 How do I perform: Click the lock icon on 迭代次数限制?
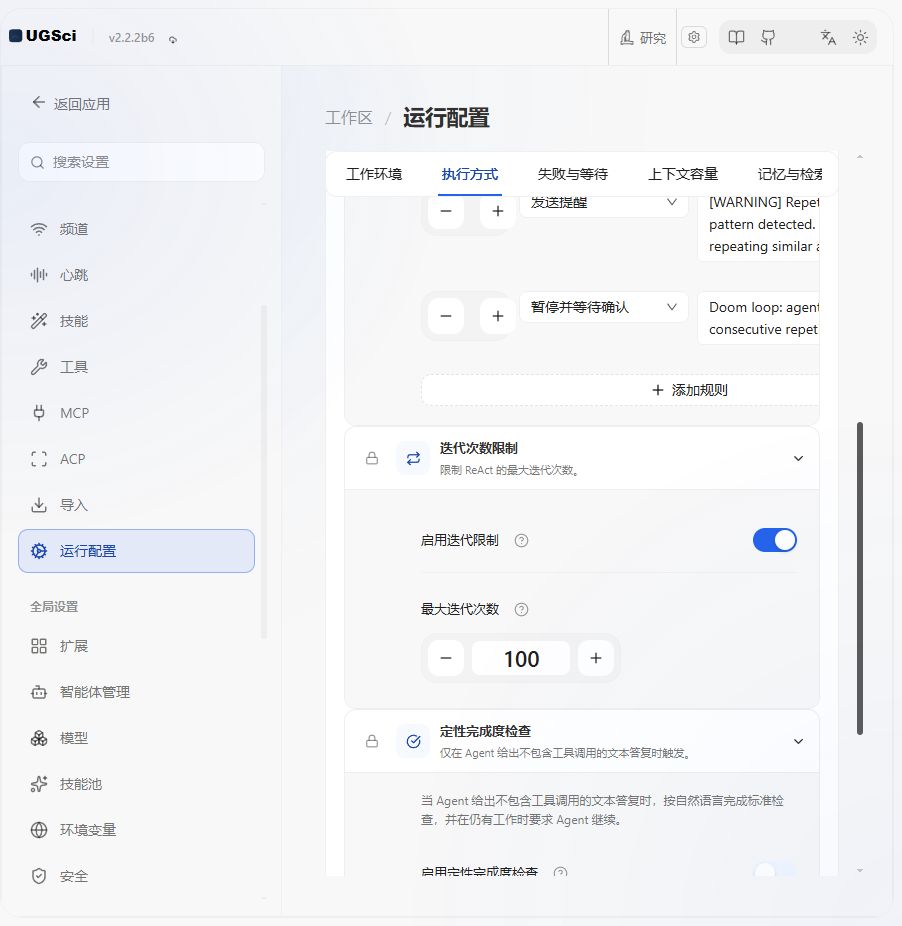[x=372, y=458]
